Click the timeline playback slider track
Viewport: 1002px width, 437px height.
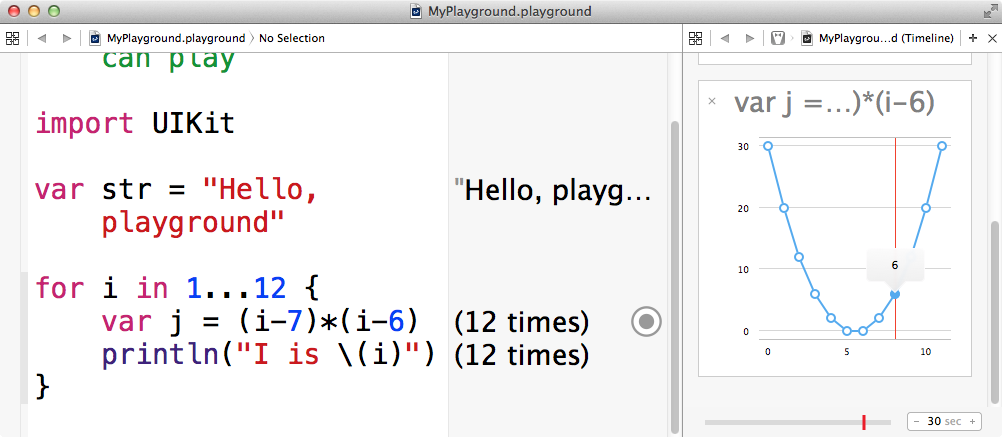[x=780, y=423]
